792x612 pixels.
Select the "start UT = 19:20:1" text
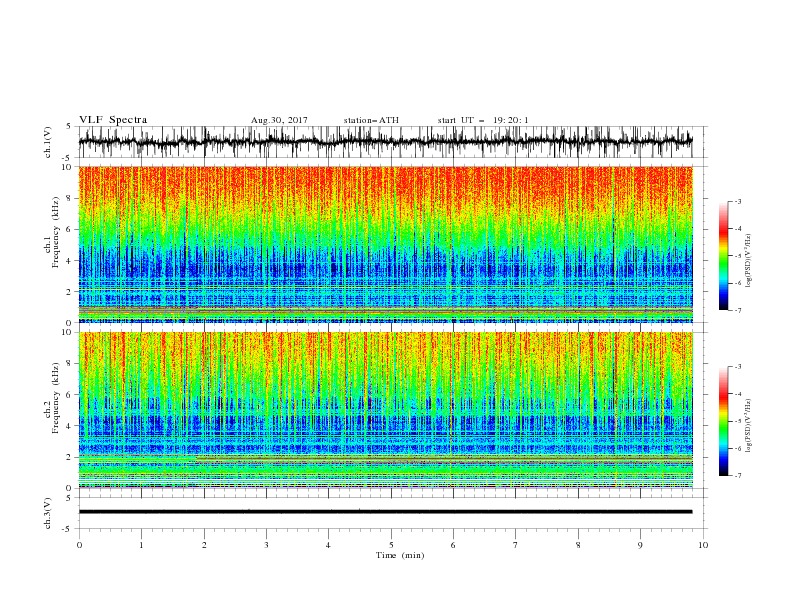(x=483, y=120)
